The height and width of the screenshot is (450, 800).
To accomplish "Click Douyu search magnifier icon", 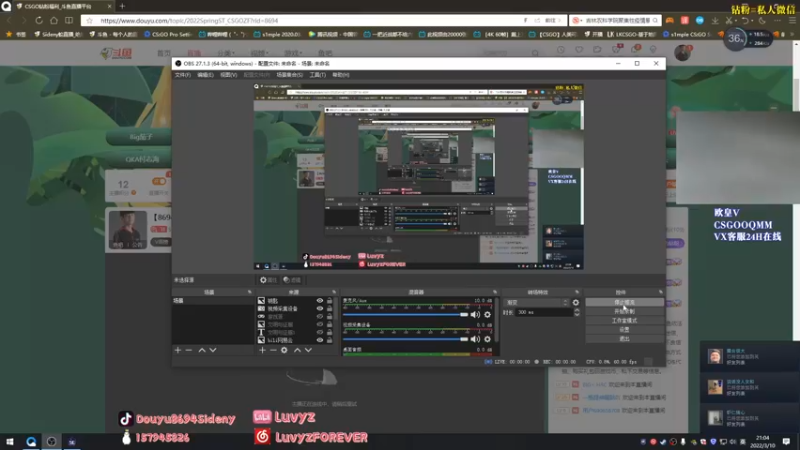I will [535, 53].
